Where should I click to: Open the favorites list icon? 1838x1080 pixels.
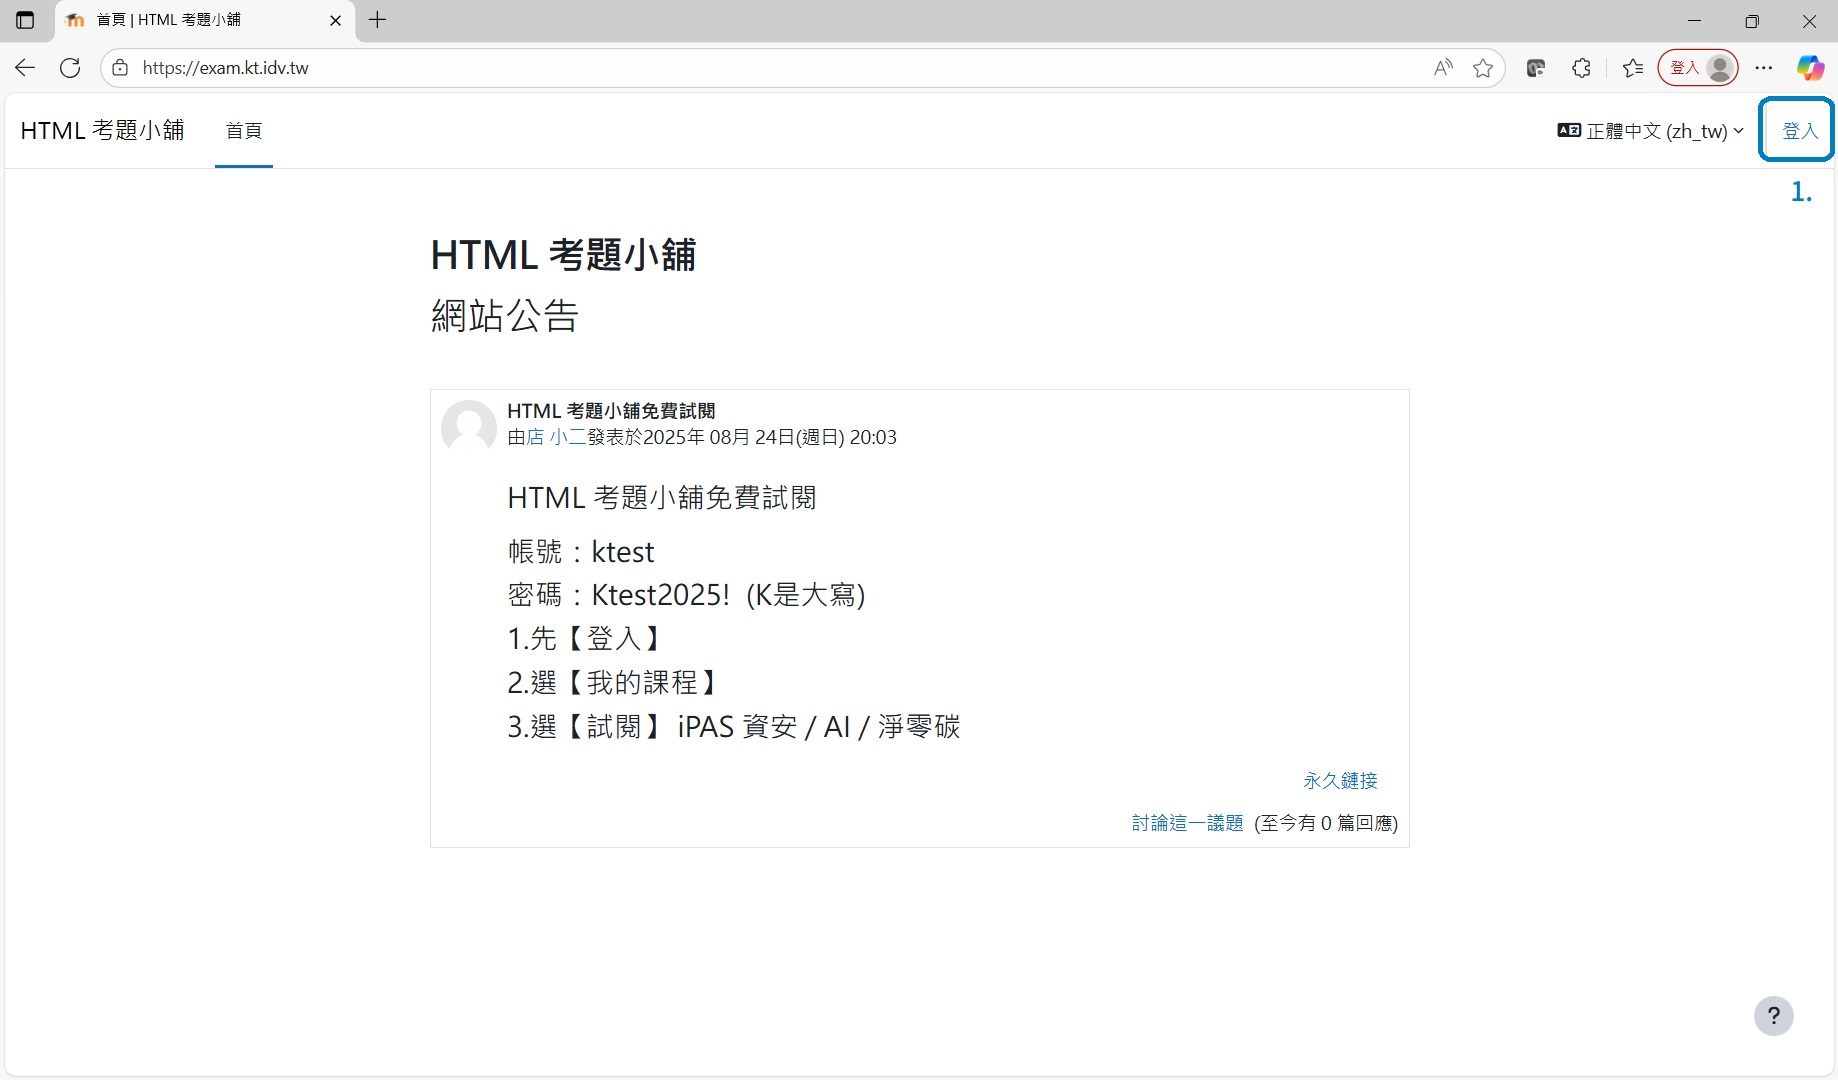[x=1633, y=68]
